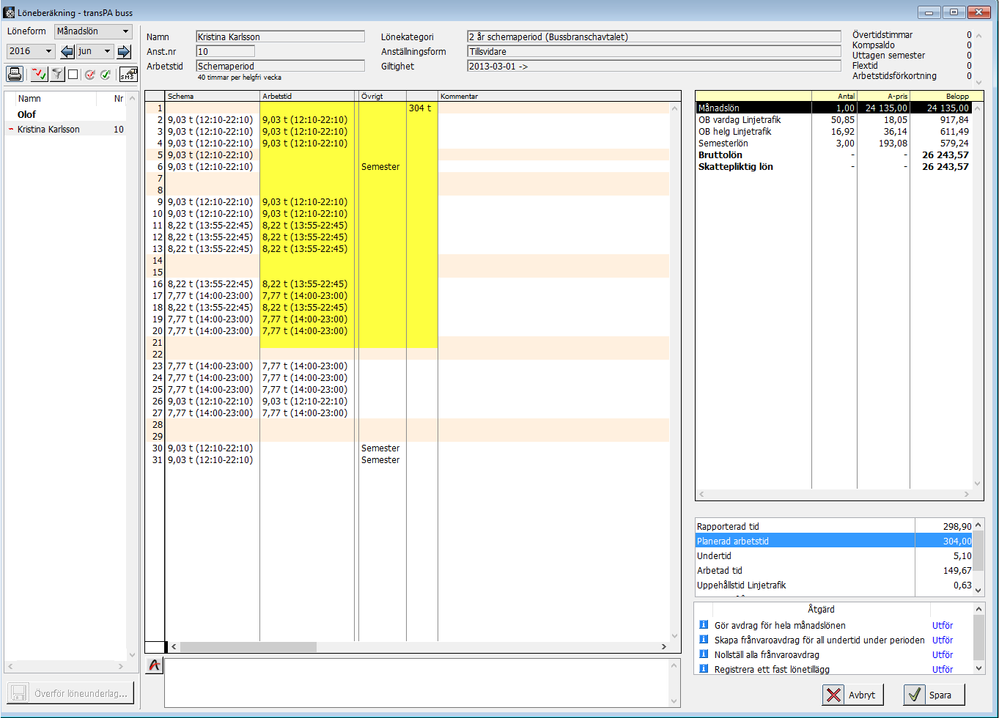The image size is (999, 718).
Task: Click the SMS send icon
Action: pyautogui.click(x=128, y=75)
